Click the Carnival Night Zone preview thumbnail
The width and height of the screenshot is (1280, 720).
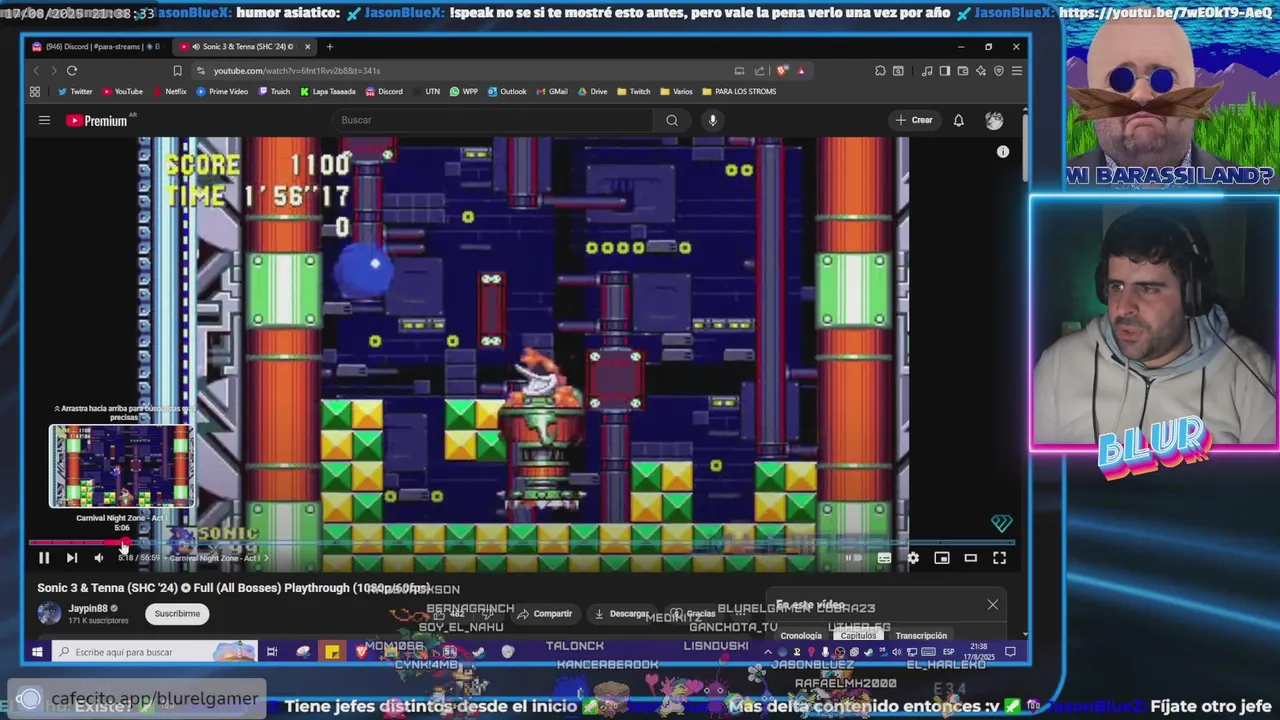pyautogui.click(x=122, y=466)
